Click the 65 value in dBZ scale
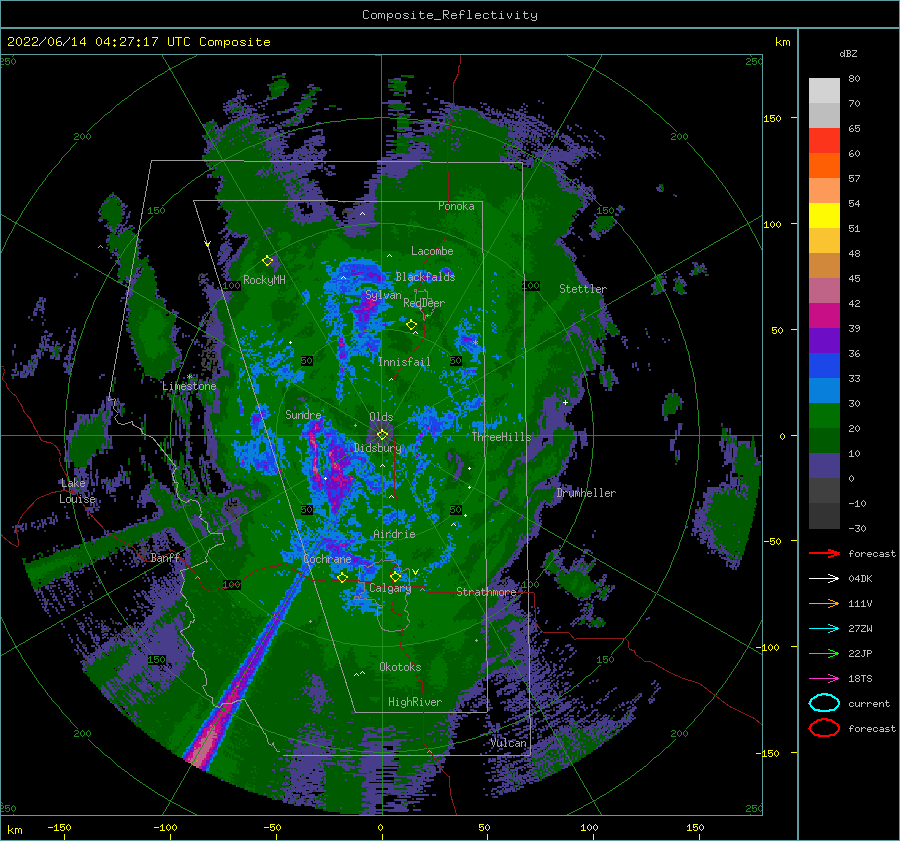900x841 pixels. tap(854, 129)
